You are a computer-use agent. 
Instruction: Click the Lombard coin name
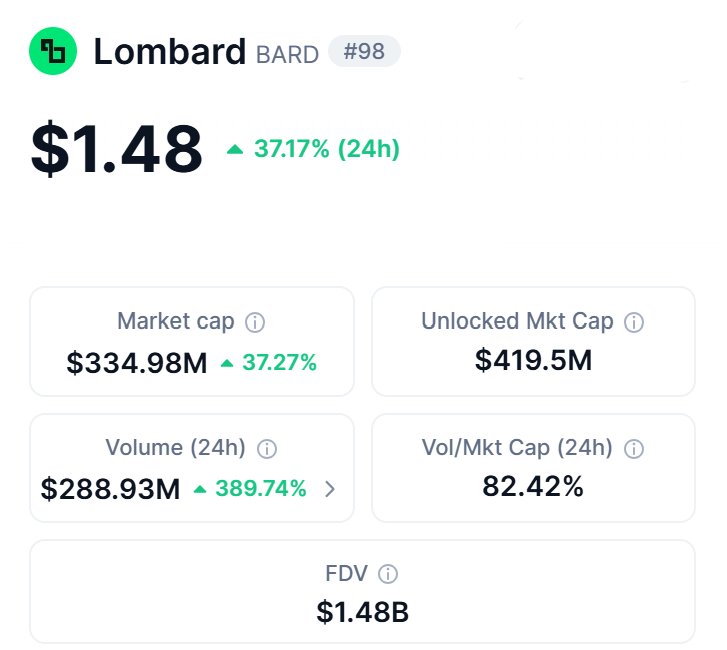coord(169,51)
